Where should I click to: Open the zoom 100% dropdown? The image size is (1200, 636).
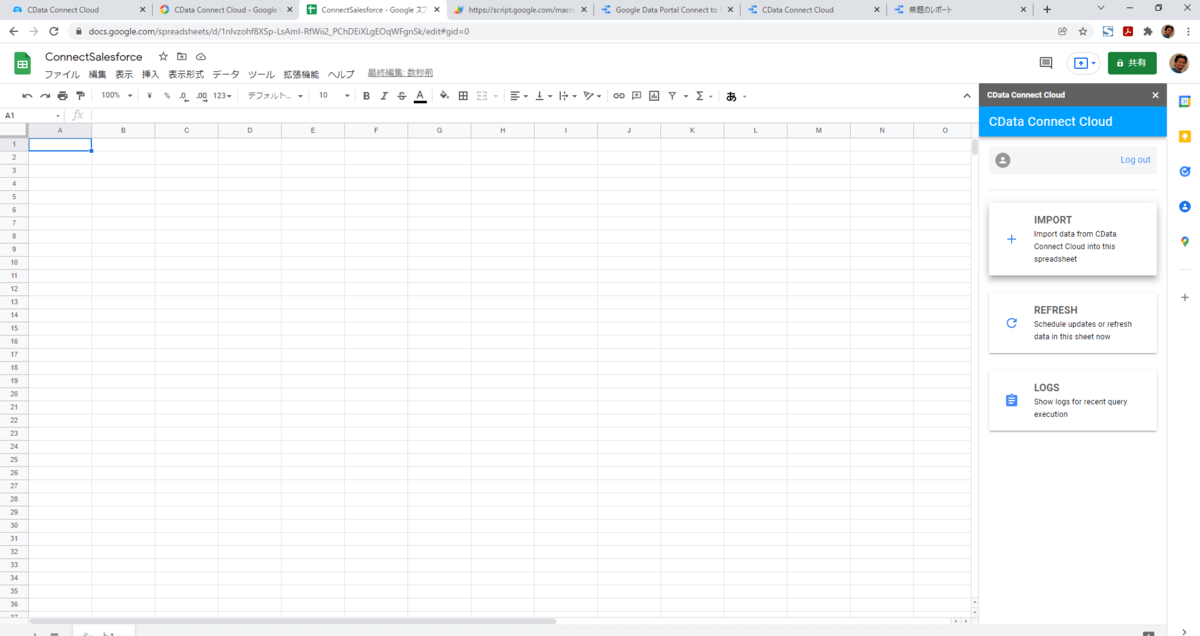tap(116, 96)
